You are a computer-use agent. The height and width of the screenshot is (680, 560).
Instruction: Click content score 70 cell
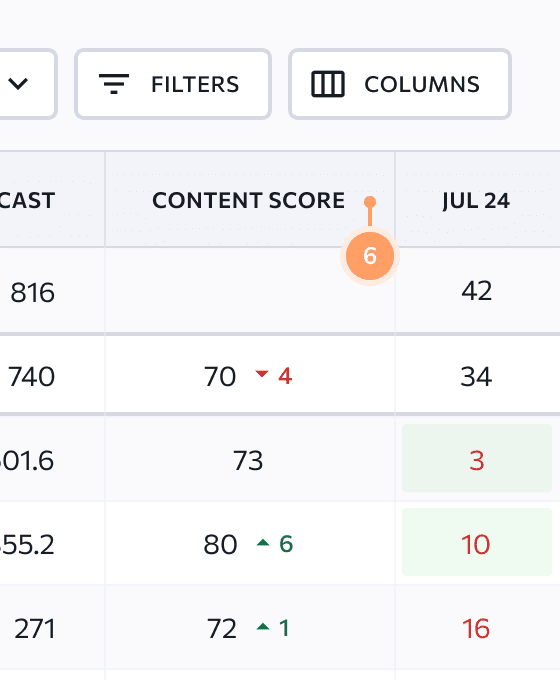[x=220, y=376]
